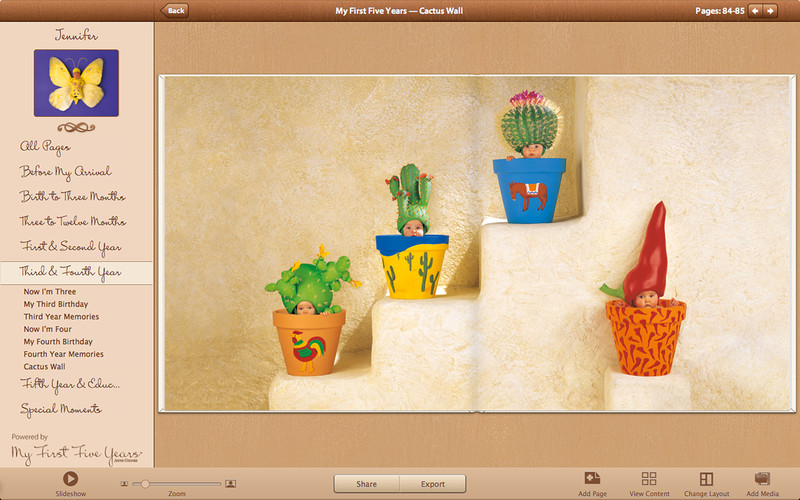Click the small zoom-out icon
This screenshot has width=800, height=500.
[x=125, y=484]
